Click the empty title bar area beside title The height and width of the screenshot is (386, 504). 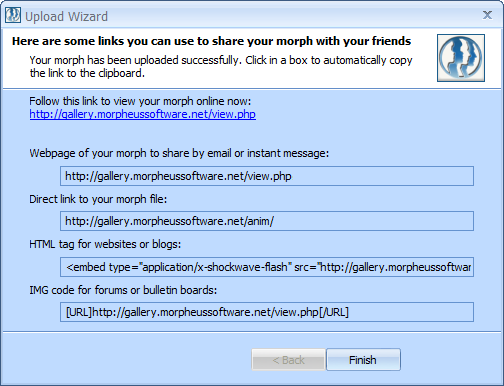293,16
